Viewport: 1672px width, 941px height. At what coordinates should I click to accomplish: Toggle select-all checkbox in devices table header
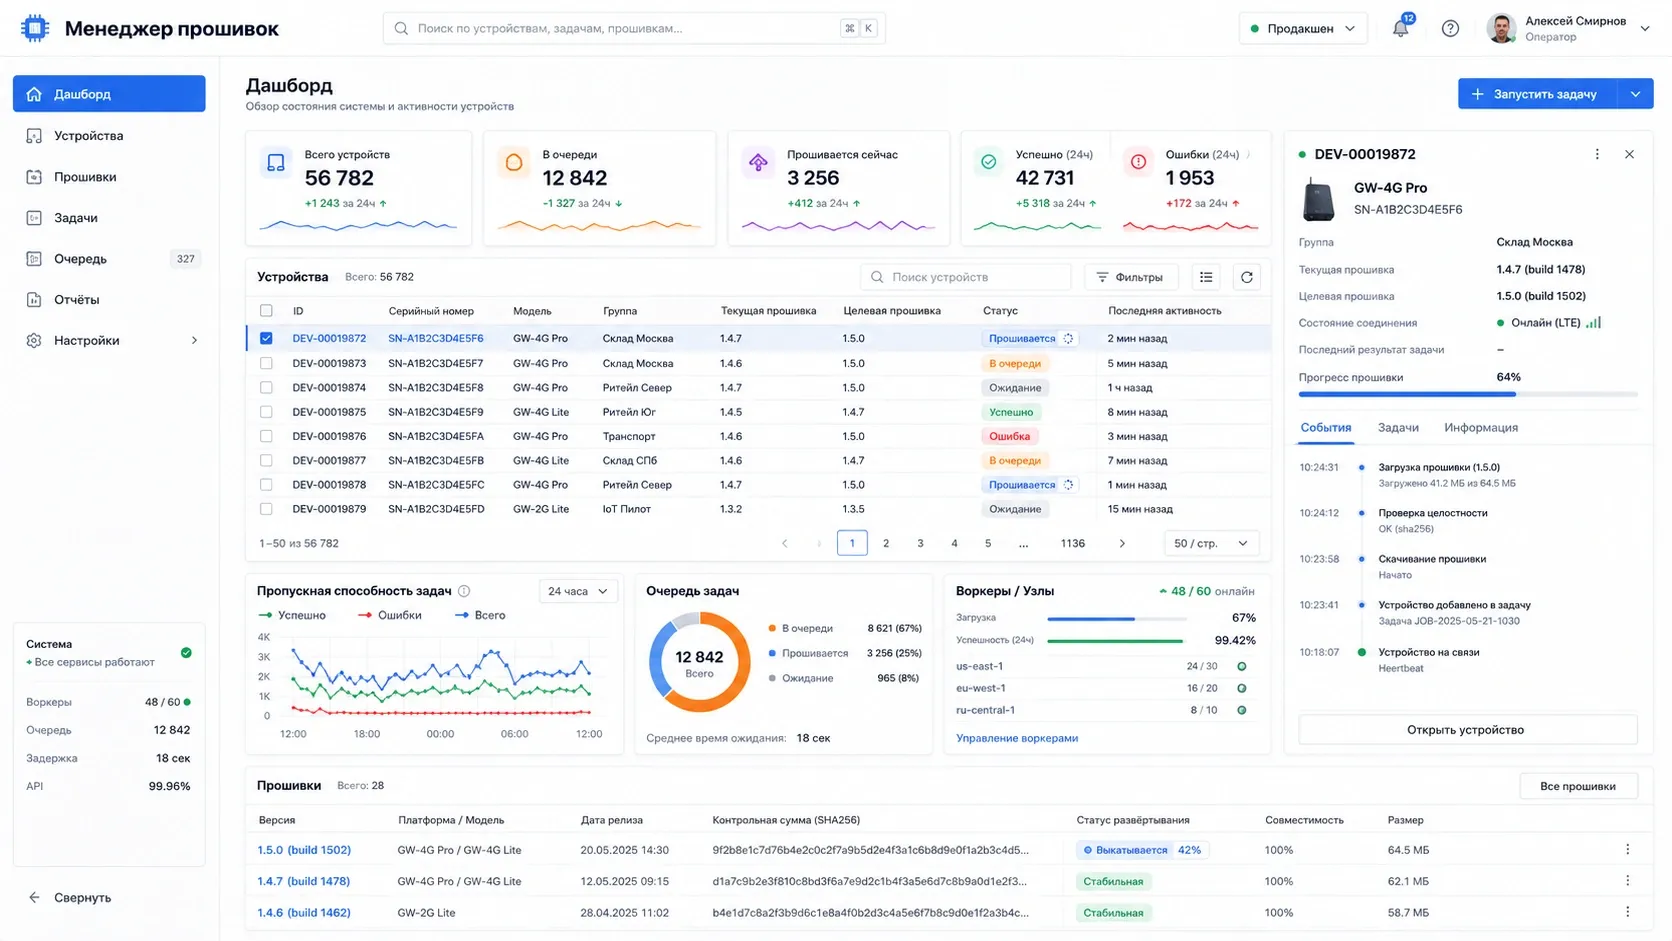pyautogui.click(x=266, y=311)
